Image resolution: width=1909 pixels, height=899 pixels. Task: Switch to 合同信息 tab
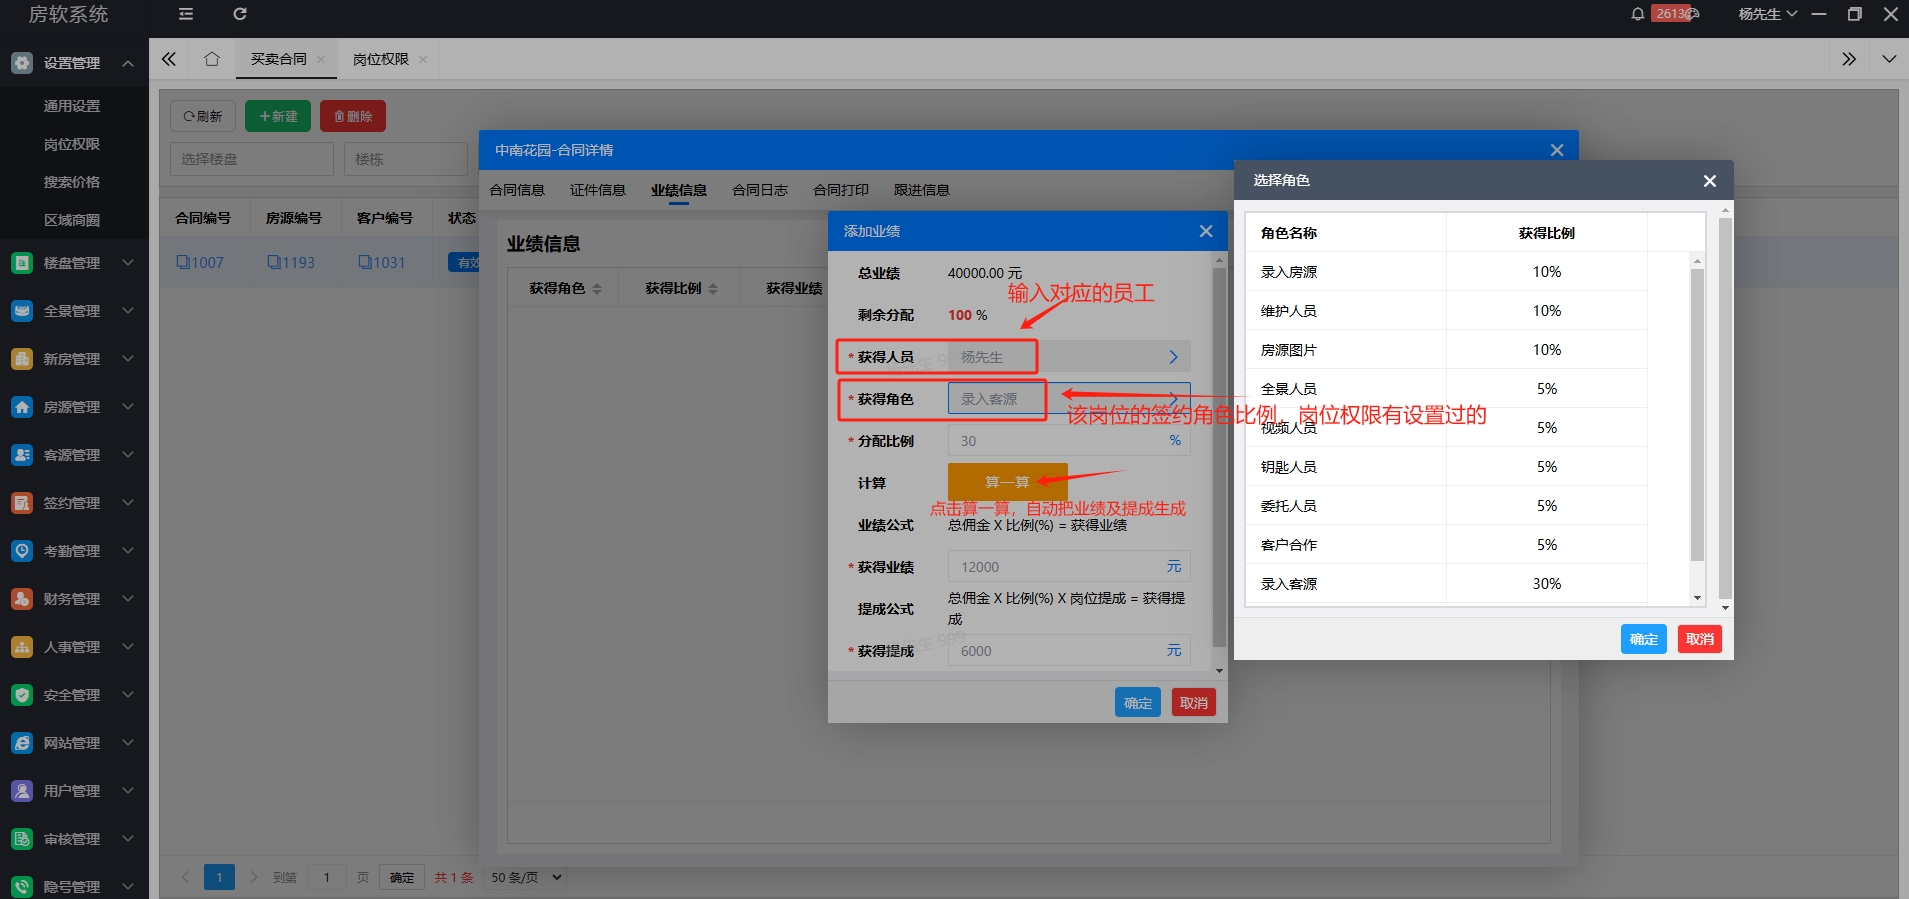pos(517,190)
